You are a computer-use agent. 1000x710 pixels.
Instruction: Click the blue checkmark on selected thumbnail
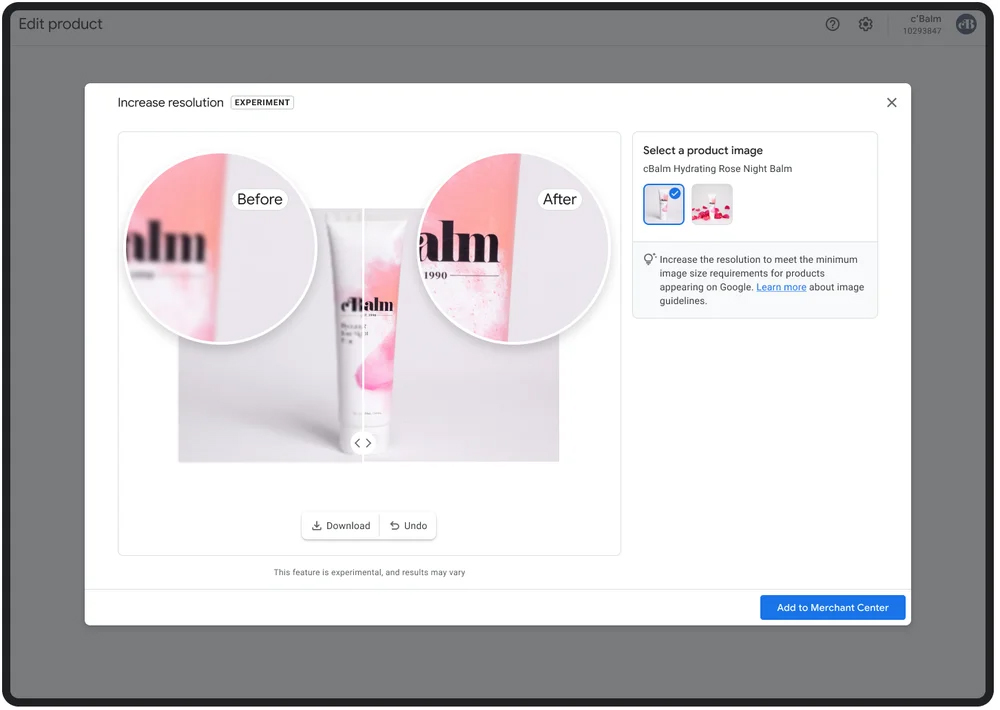coord(675,193)
